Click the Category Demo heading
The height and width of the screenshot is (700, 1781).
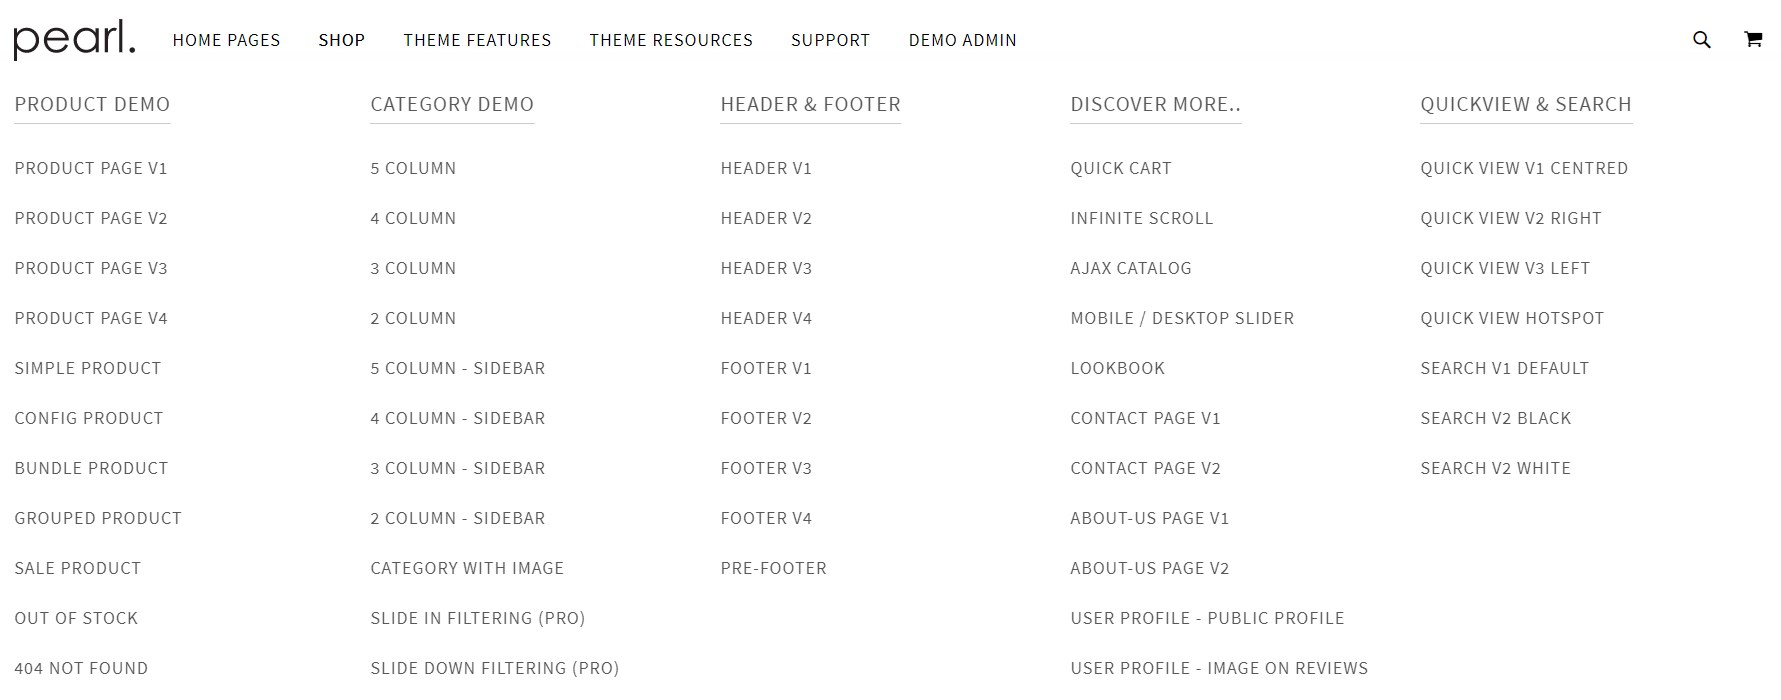coord(452,104)
